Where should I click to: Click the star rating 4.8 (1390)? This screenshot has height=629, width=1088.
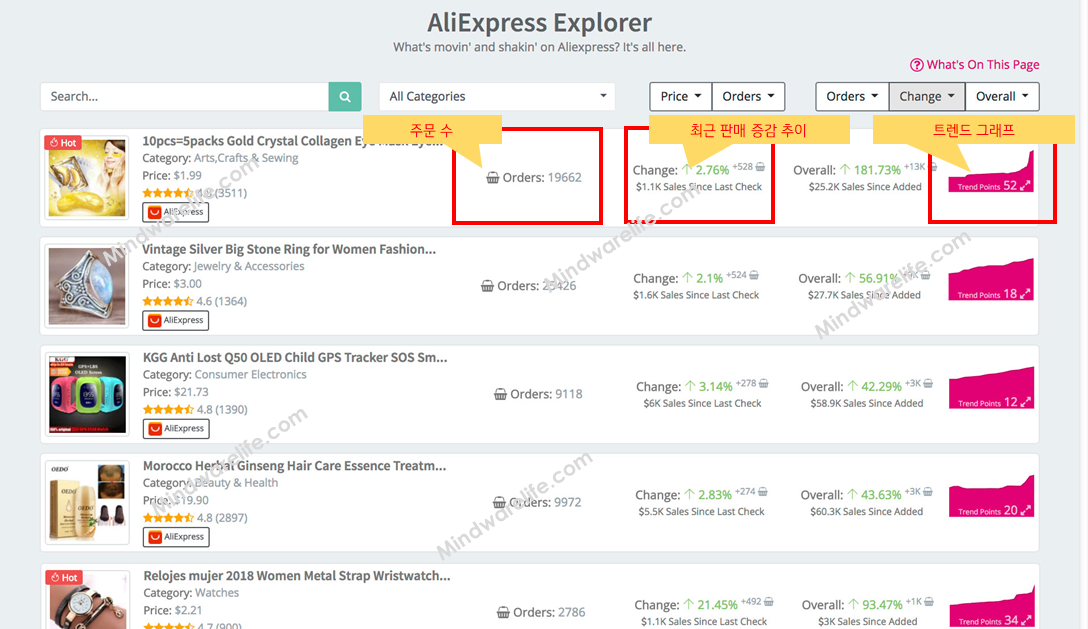coord(196,410)
